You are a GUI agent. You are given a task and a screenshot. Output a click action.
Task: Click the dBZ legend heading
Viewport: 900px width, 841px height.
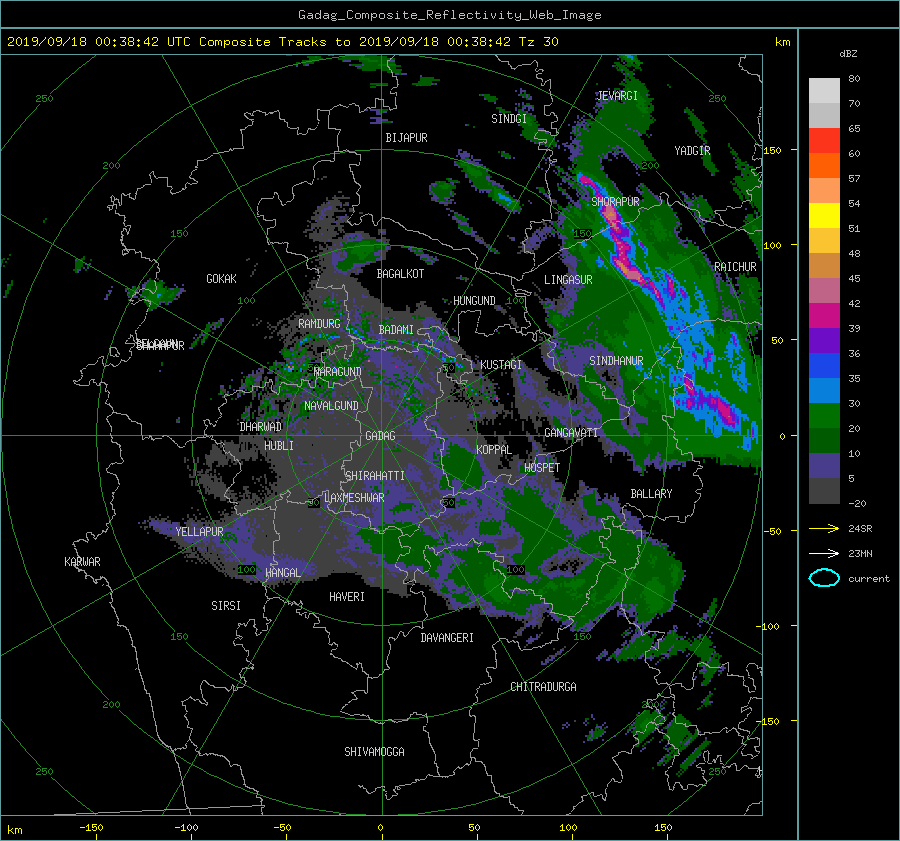(848, 53)
